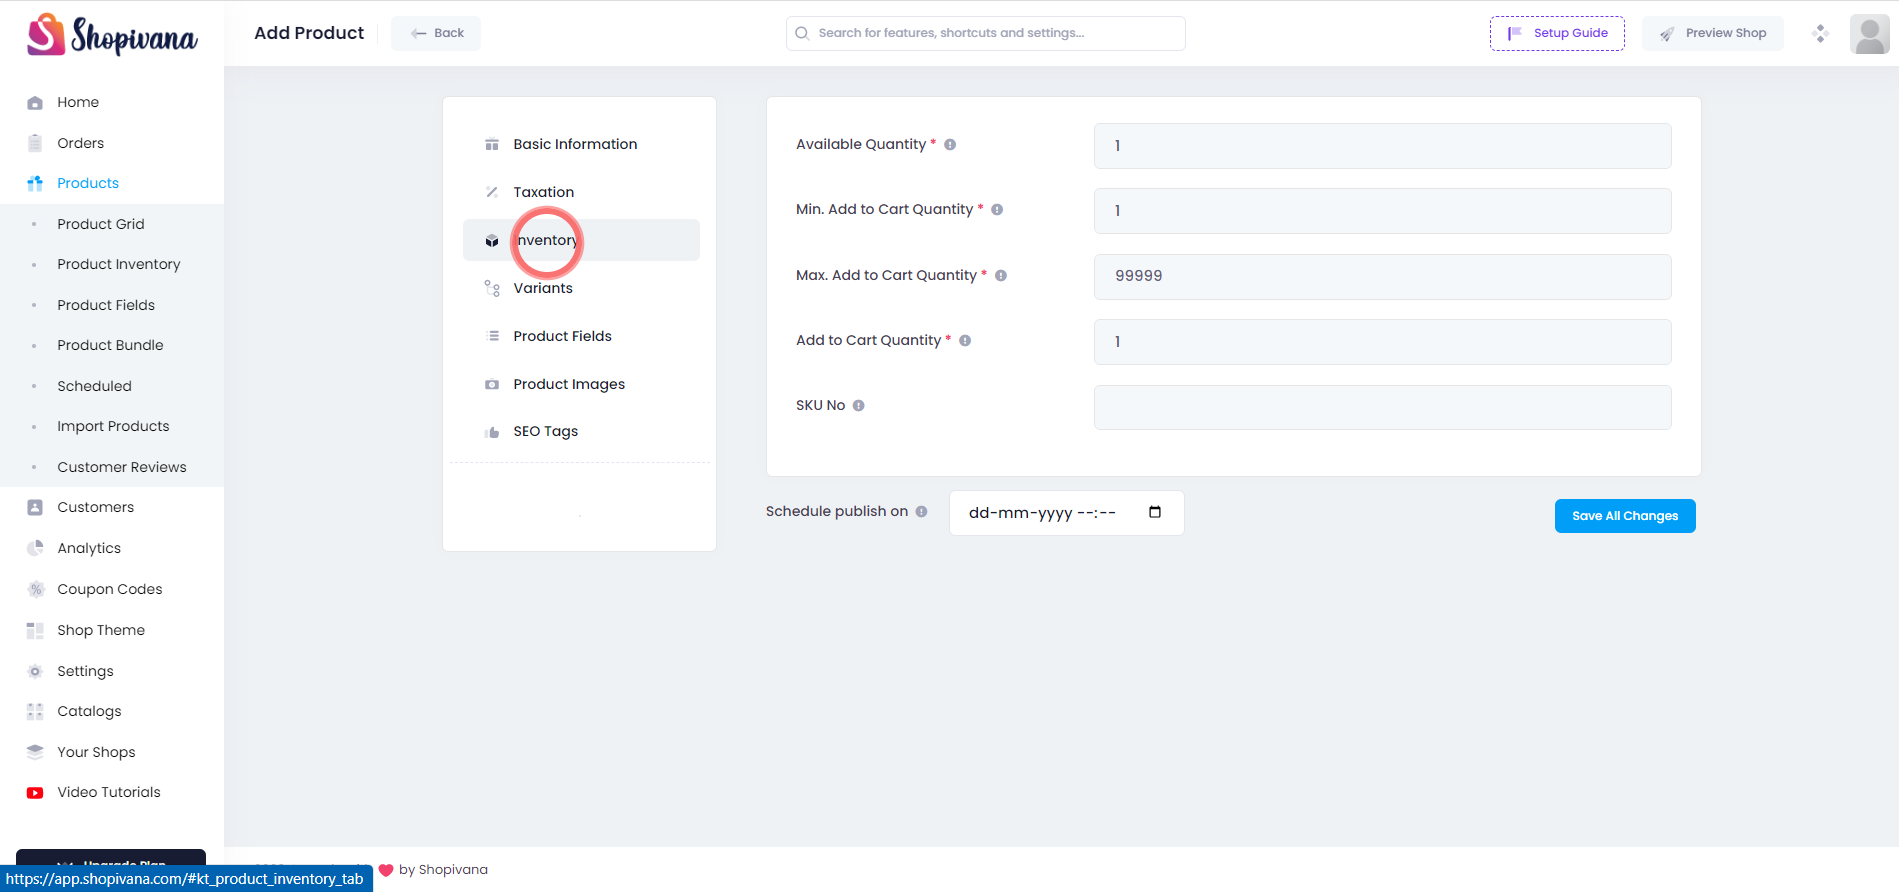
Task: Open Shop Theme in the sidebar
Action: (x=101, y=630)
